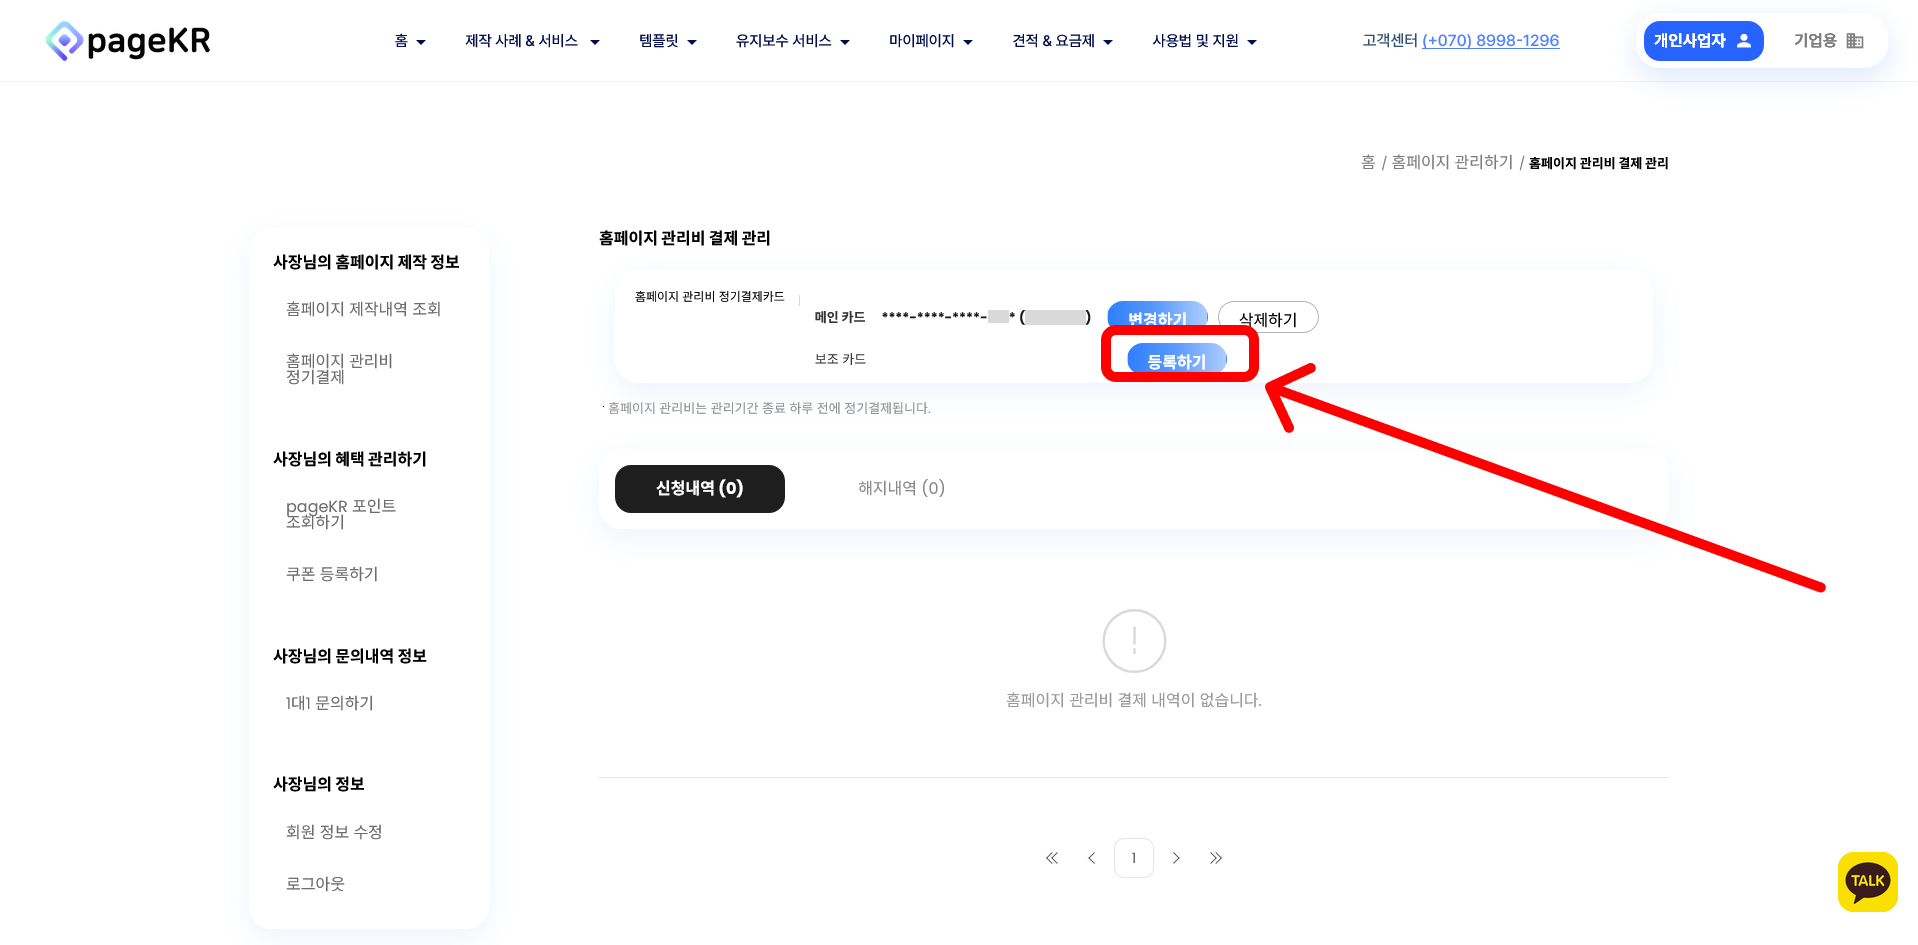Image resolution: width=1918 pixels, height=945 pixels.
Task: Open the 템플릿 dropdown
Action: pos(668,41)
